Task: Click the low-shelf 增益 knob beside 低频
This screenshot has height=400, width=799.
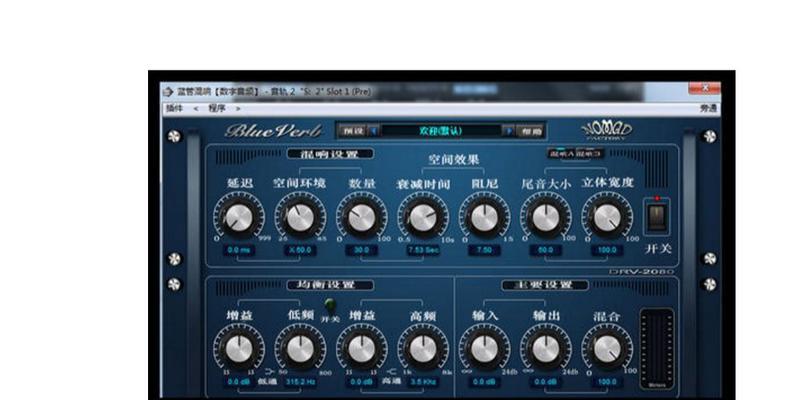Action: [x=239, y=350]
